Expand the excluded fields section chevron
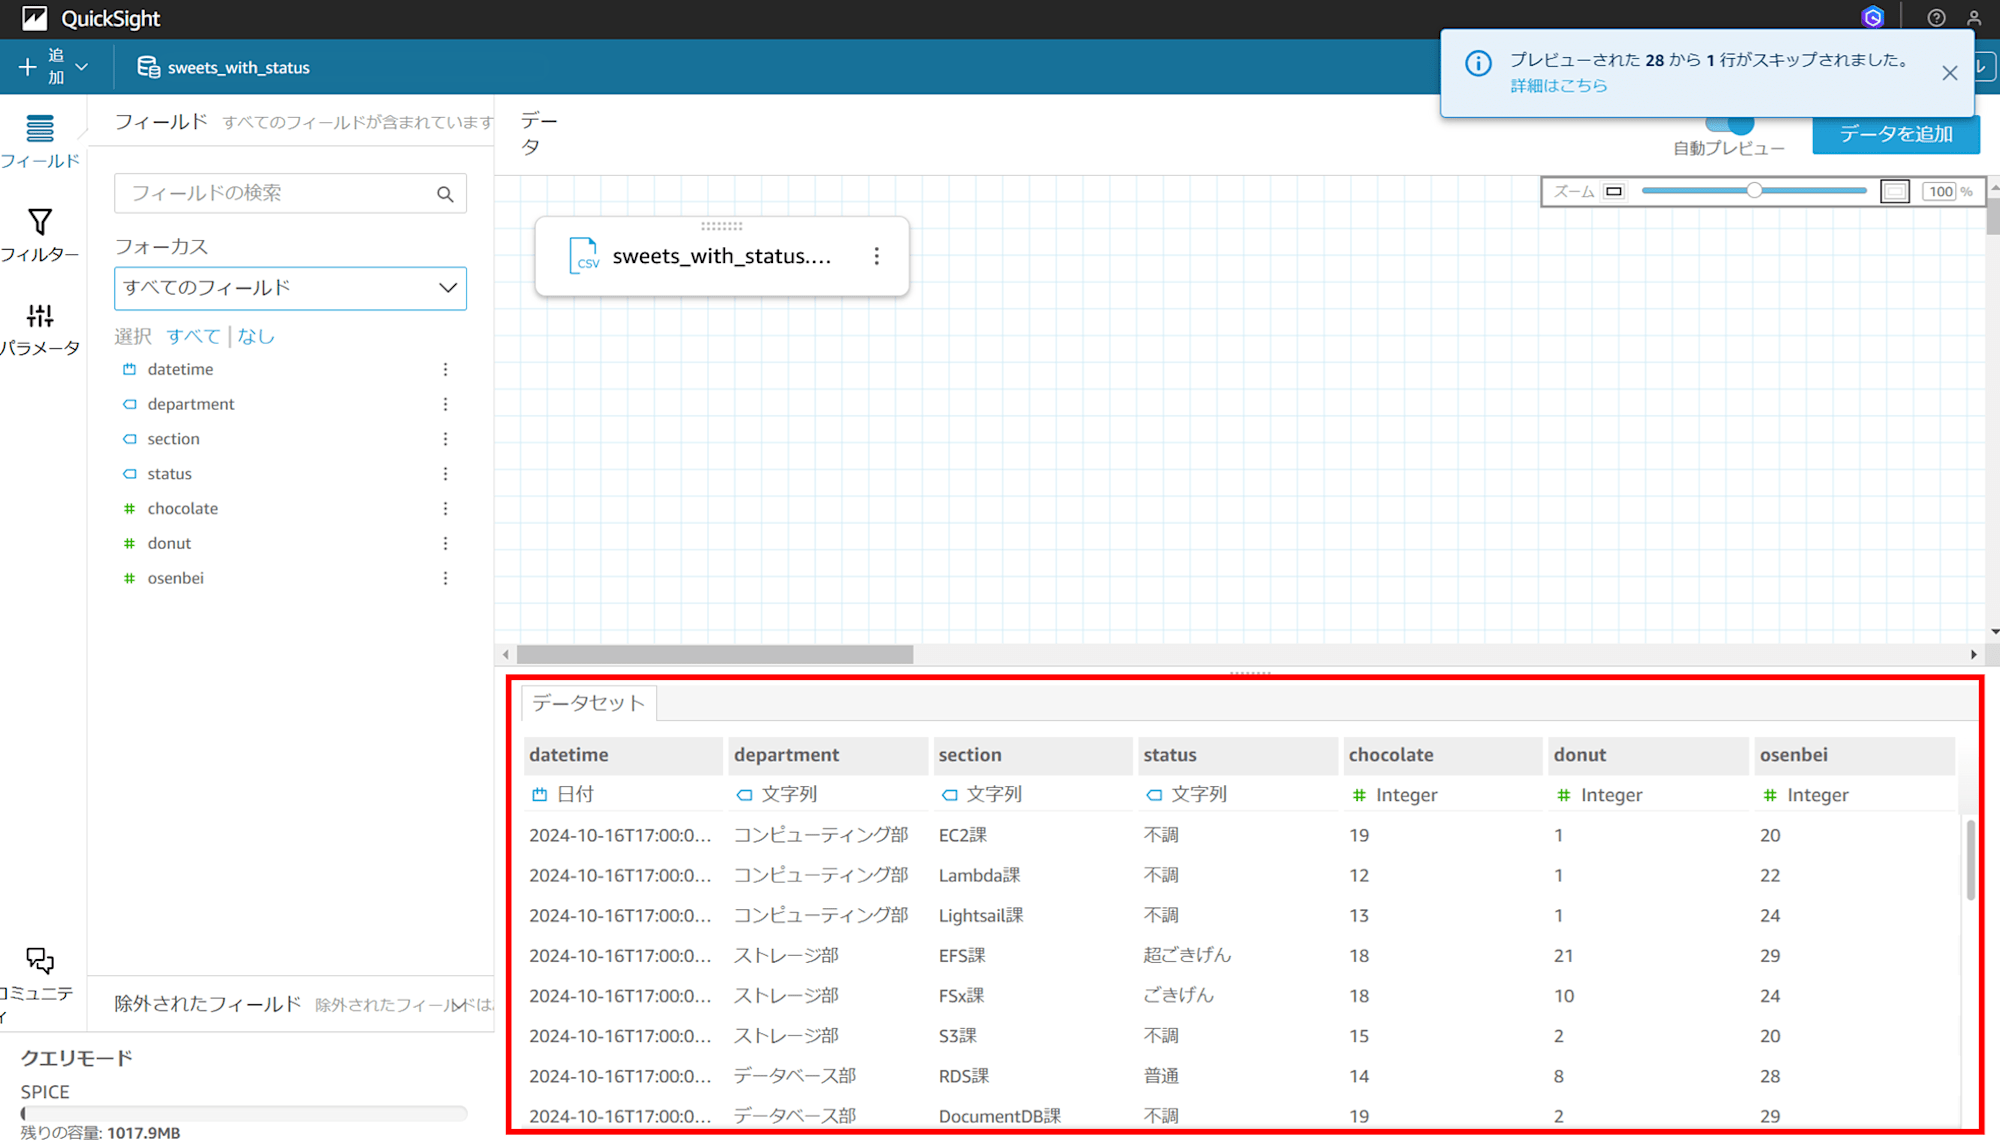The image size is (2000, 1144). (459, 1005)
